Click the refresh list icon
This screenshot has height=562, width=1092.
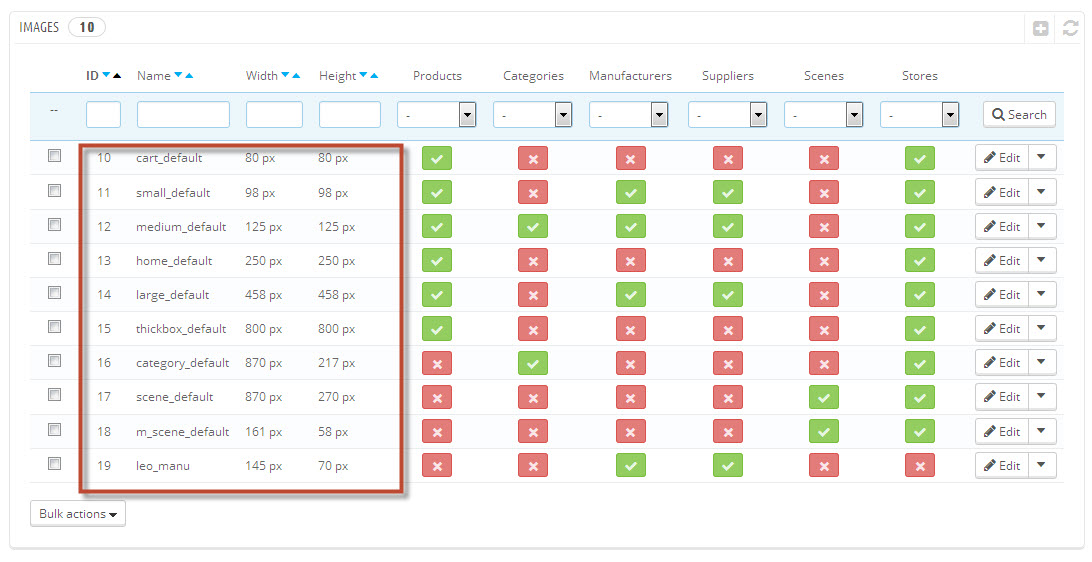1070,28
